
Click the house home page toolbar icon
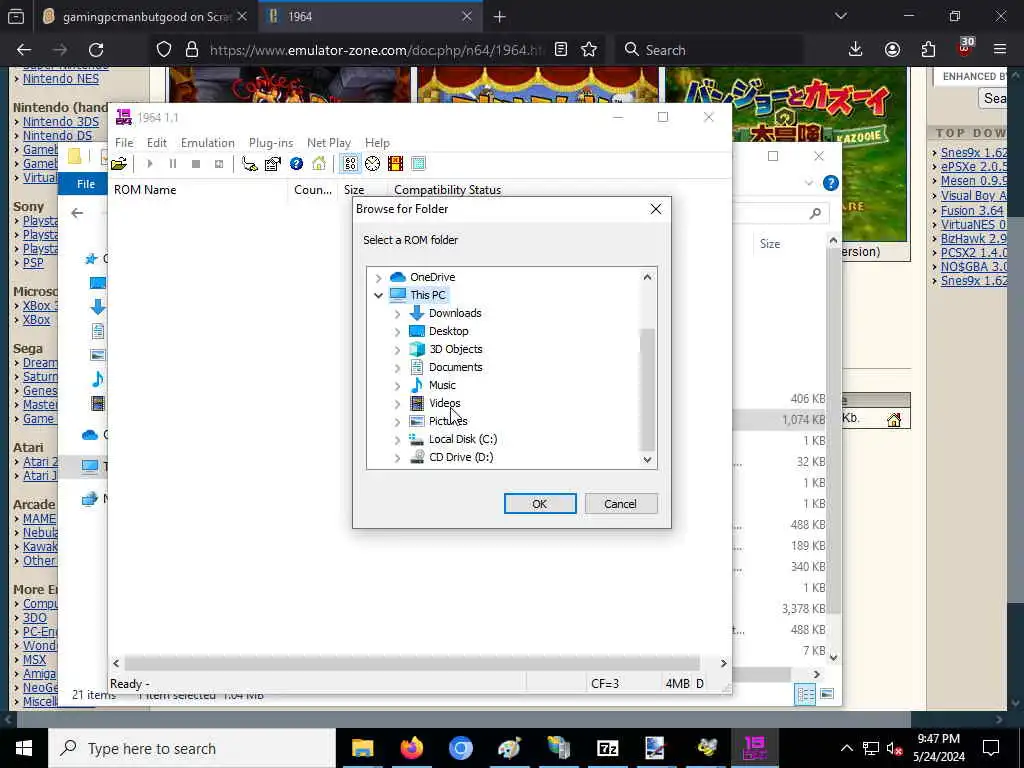[319, 164]
